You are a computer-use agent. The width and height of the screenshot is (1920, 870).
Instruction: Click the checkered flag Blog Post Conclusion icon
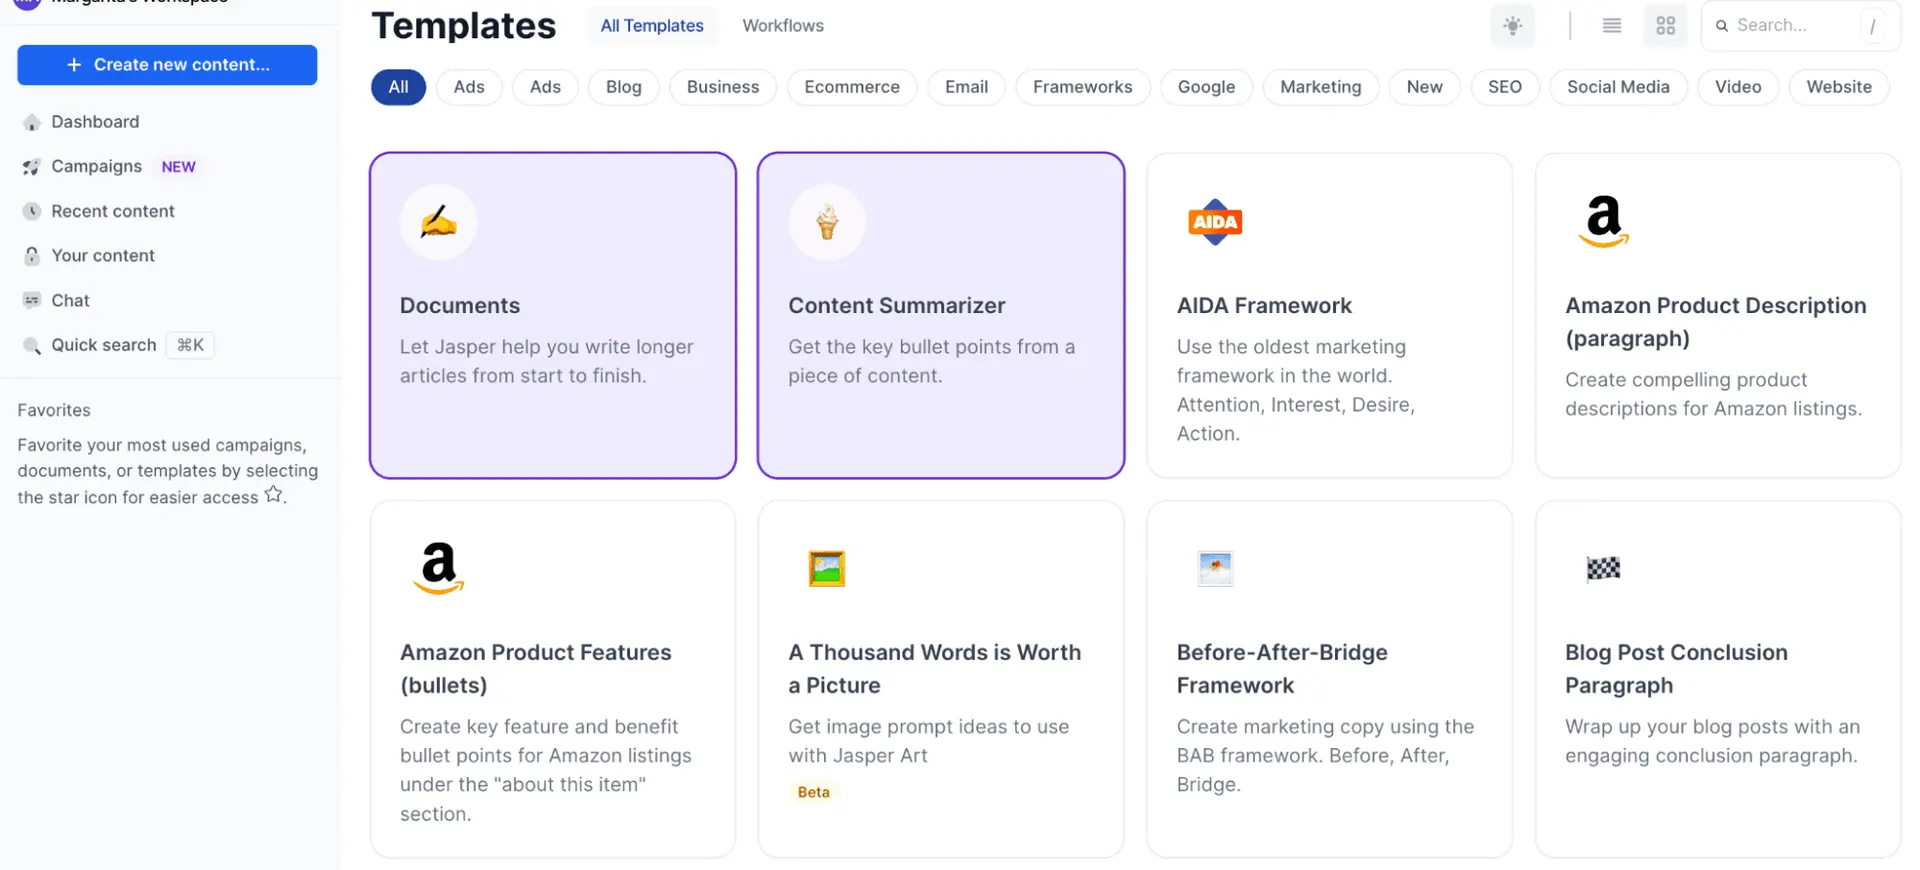[1604, 569]
